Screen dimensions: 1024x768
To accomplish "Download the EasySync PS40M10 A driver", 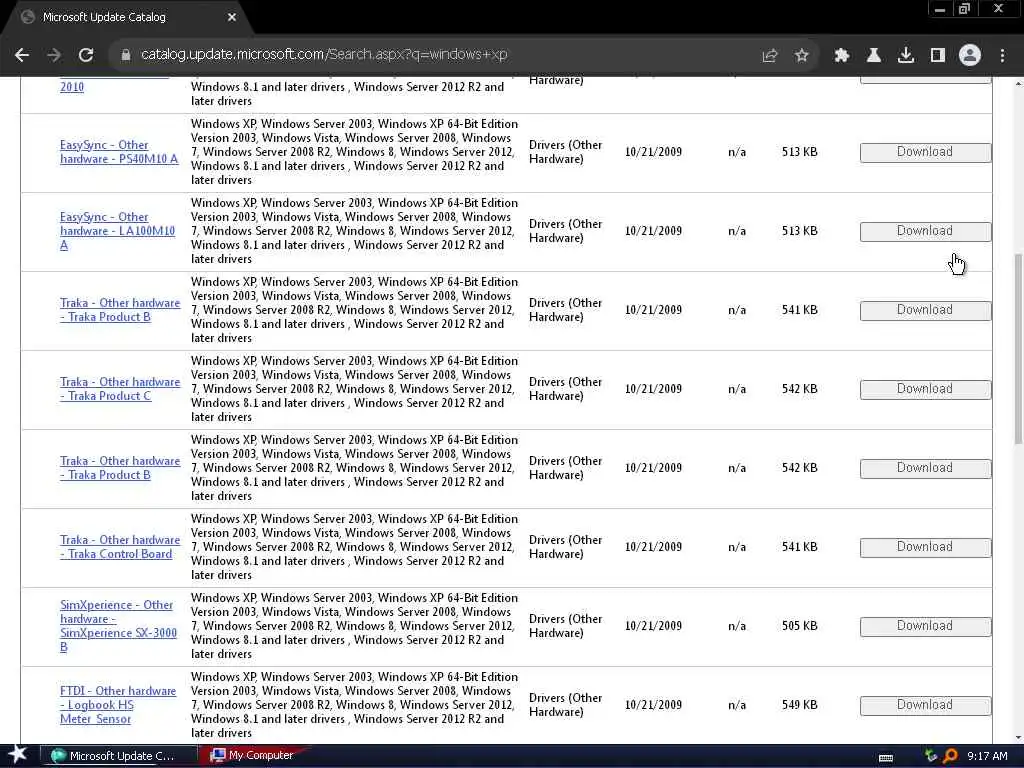I will pyautogui.click(x=925, y=152).
